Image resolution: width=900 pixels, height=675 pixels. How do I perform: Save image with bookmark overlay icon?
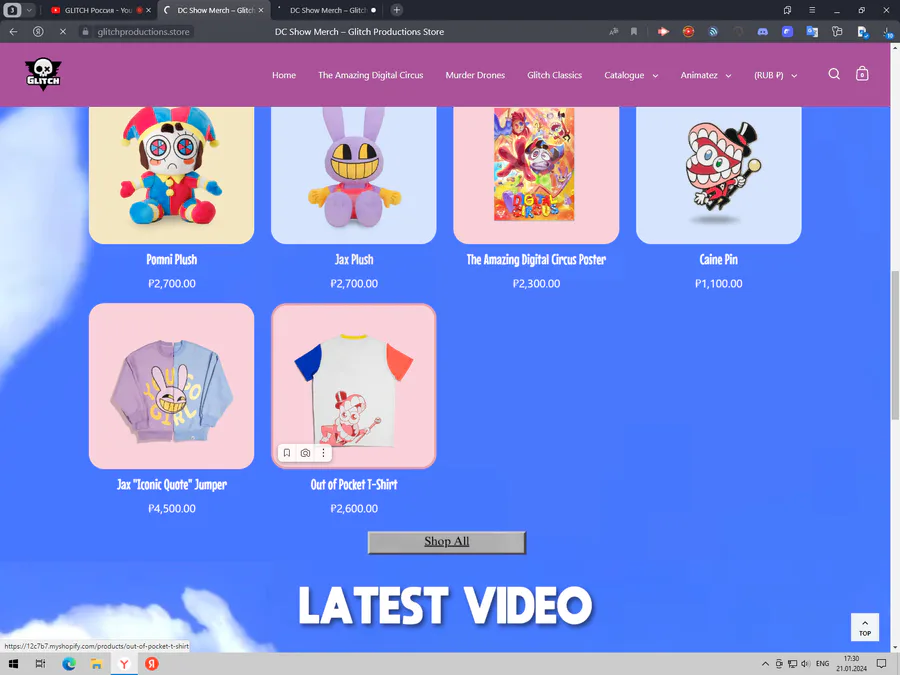(x=287, y=453)
